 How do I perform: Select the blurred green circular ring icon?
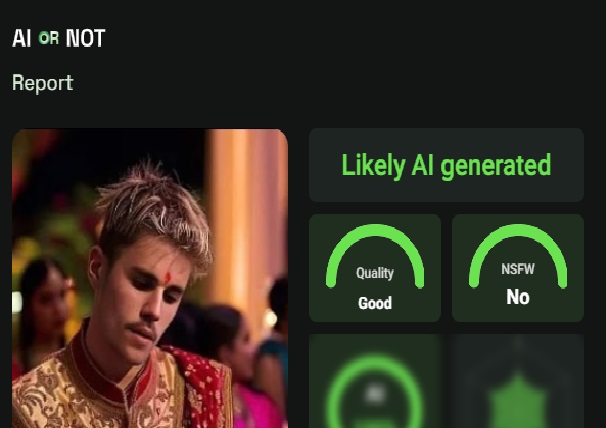click(375, 391)
